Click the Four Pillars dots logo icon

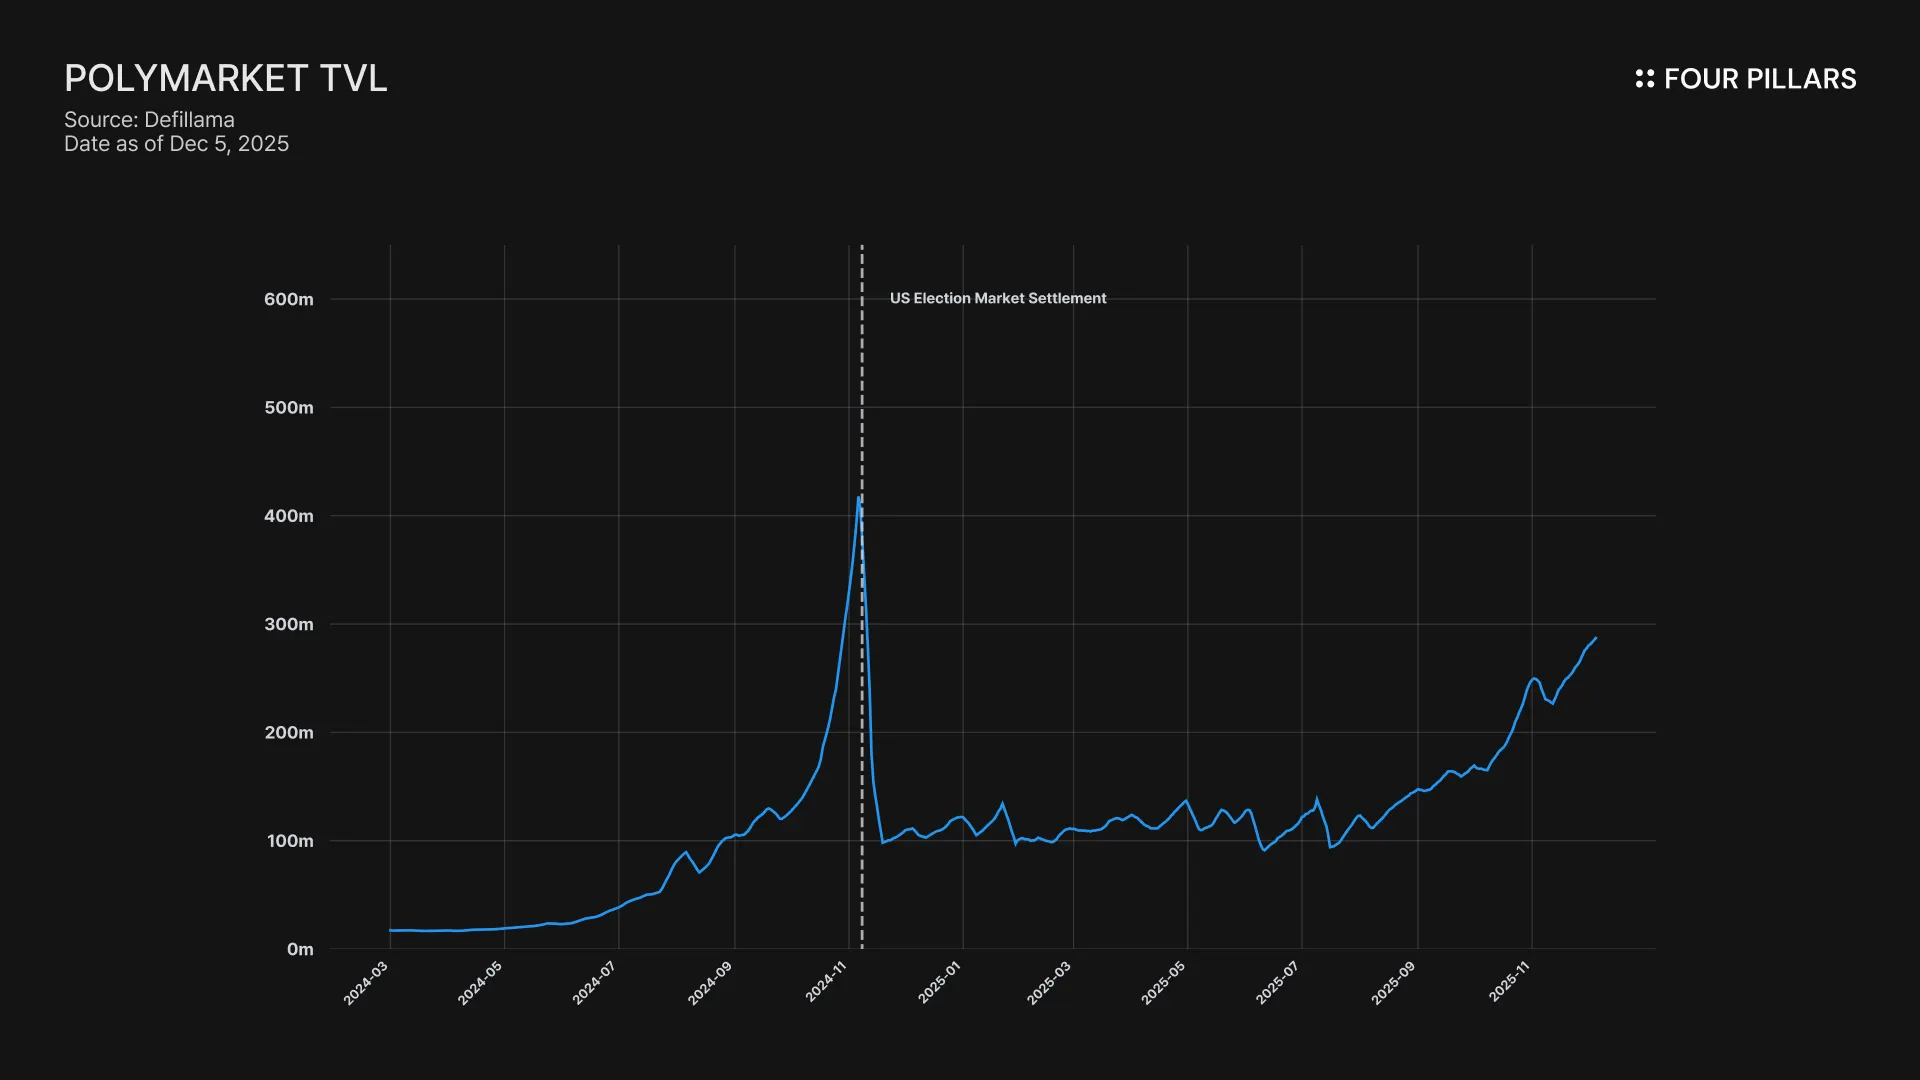pos(1644,79)
